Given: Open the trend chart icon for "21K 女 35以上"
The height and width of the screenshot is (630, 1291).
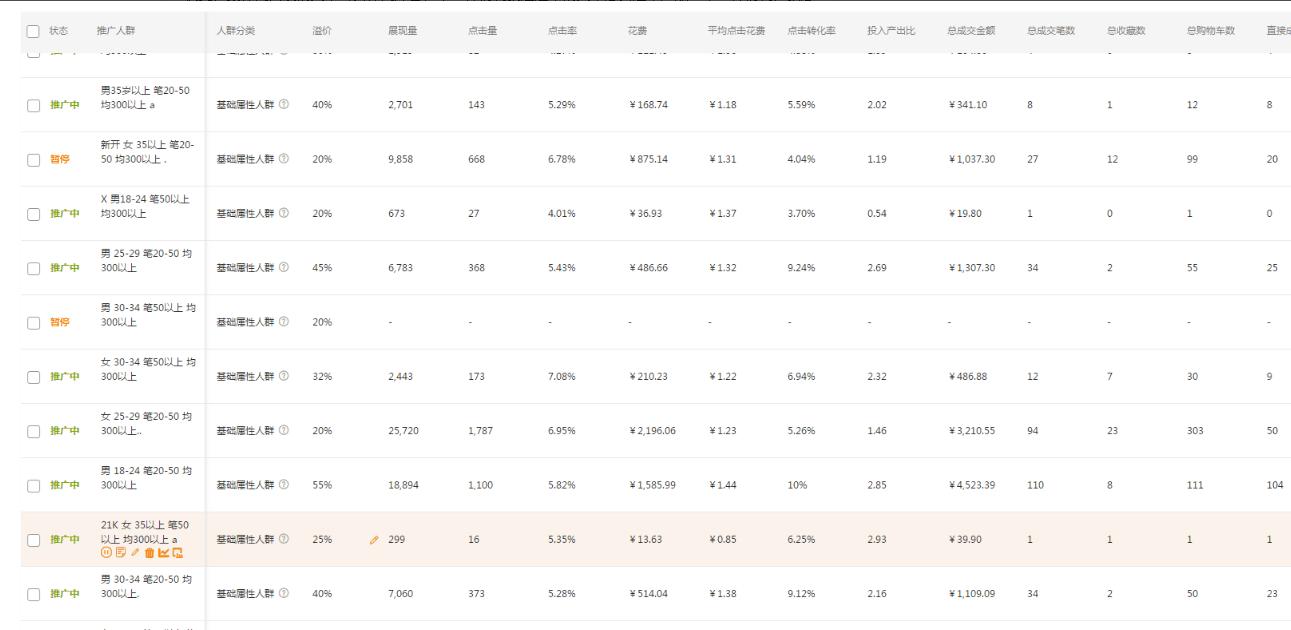Looking at the screenshot, I should pos(163,553).
